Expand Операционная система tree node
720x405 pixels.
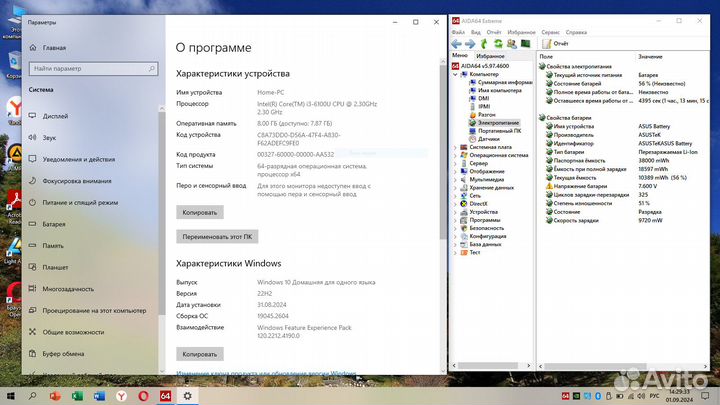pos(455,155)
